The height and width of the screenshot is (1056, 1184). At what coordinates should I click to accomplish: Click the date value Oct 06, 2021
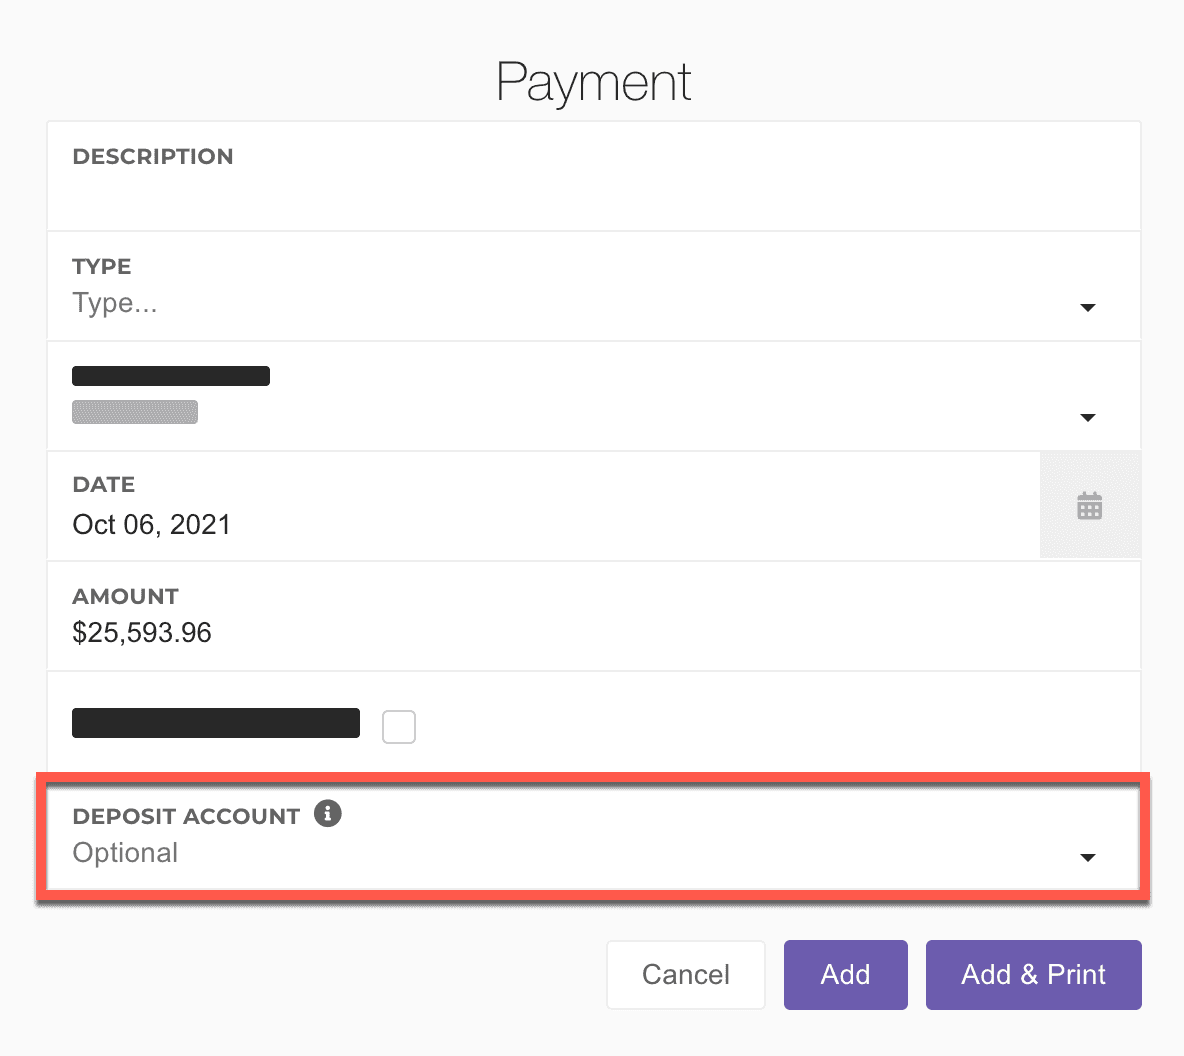pyautogui.click(x=152, y=525)
